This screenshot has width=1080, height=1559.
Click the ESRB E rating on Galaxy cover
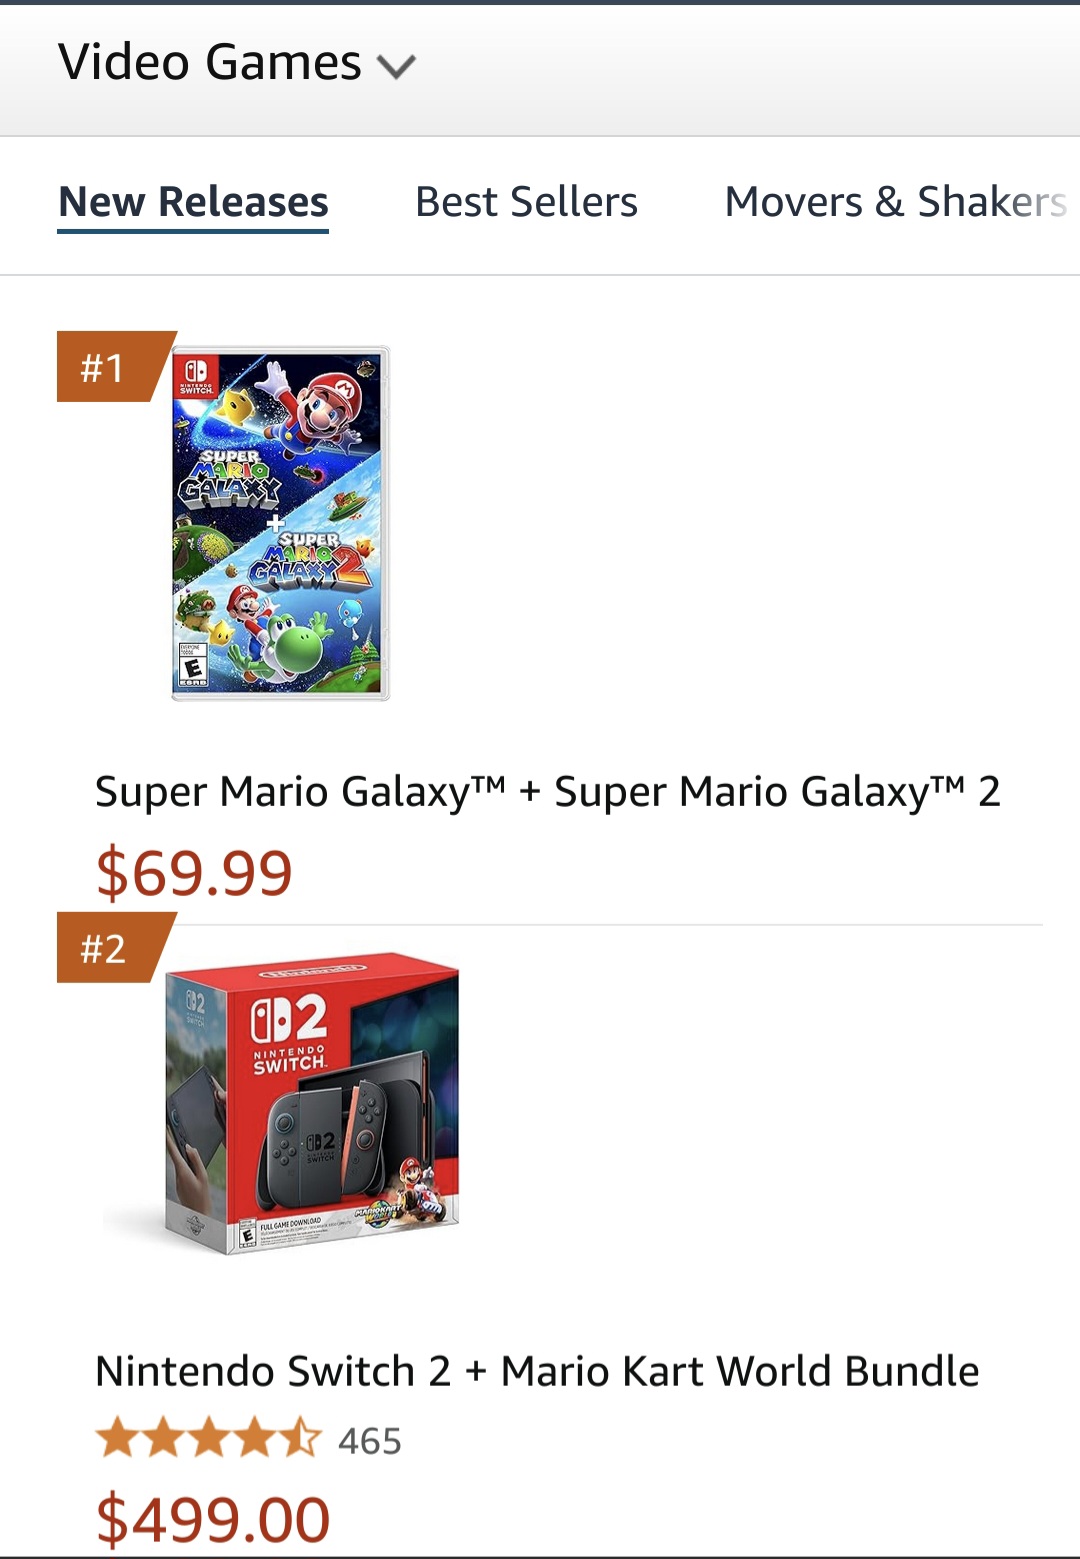coord(192,666)
